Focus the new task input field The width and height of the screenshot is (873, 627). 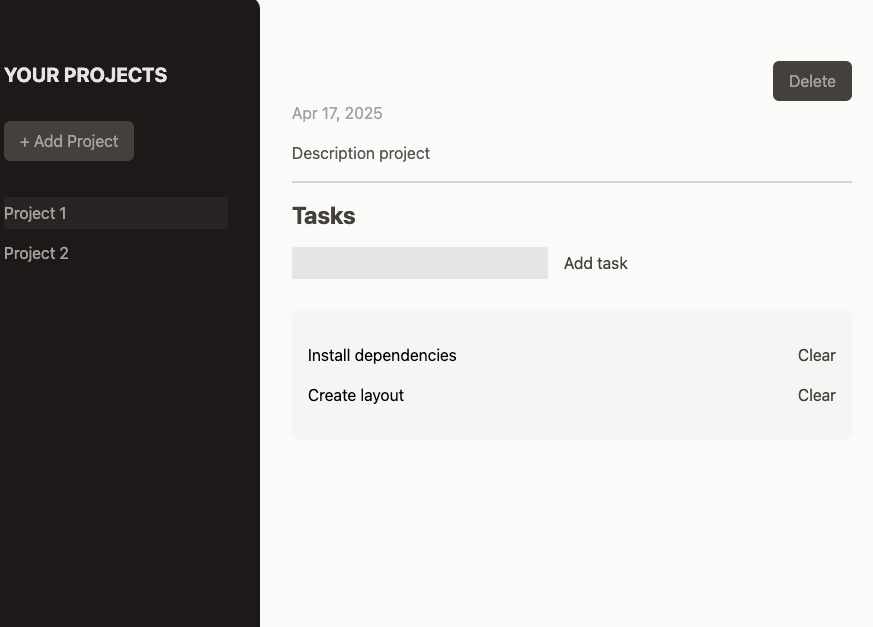(x=420, y=263)
